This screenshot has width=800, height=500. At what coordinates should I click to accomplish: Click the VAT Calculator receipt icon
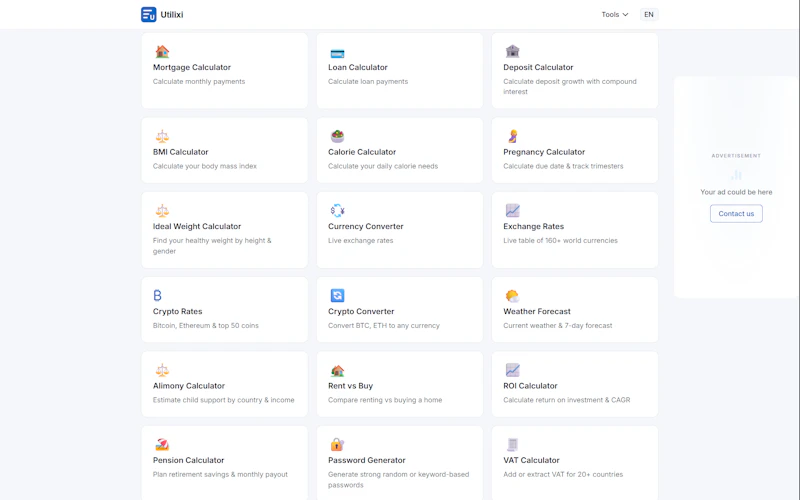pos(512,444)
